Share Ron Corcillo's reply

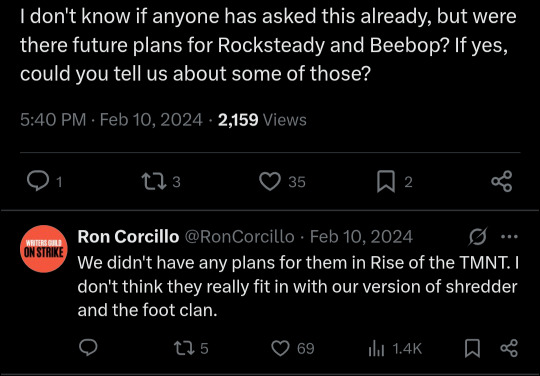[509, 348]
